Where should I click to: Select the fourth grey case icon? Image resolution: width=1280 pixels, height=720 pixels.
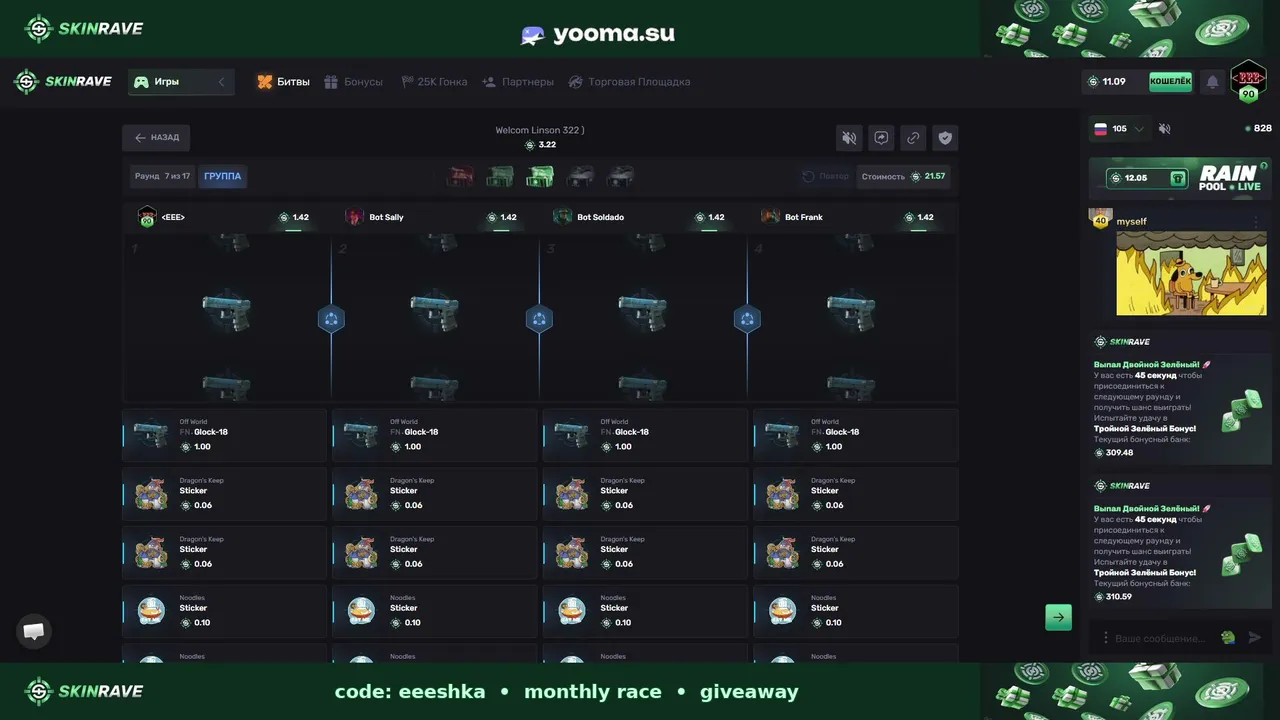580,177
